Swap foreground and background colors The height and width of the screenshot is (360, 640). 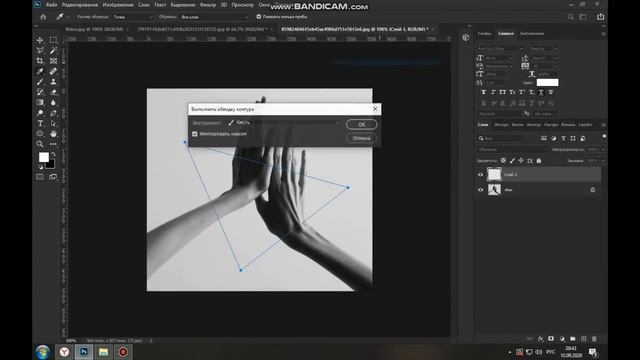tap(53, 155)
